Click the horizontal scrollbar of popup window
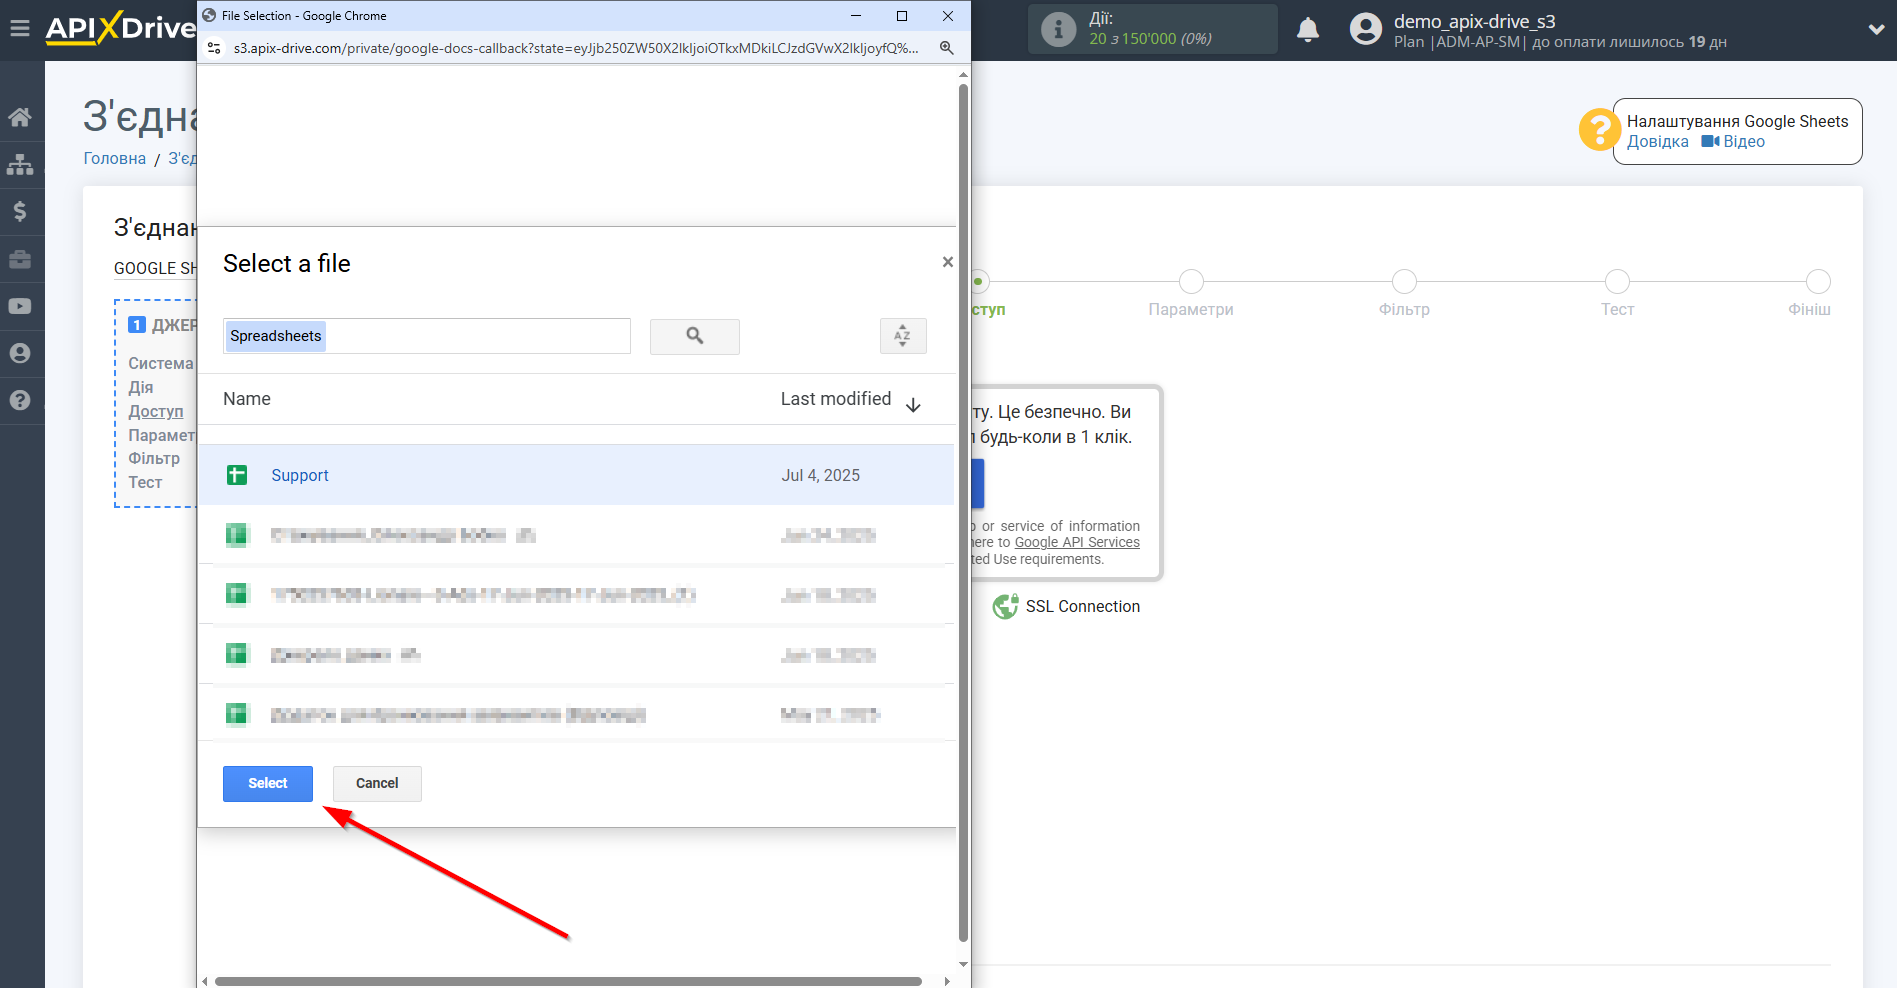Viewport: 1897px width, 988px height. click(568, 981)
